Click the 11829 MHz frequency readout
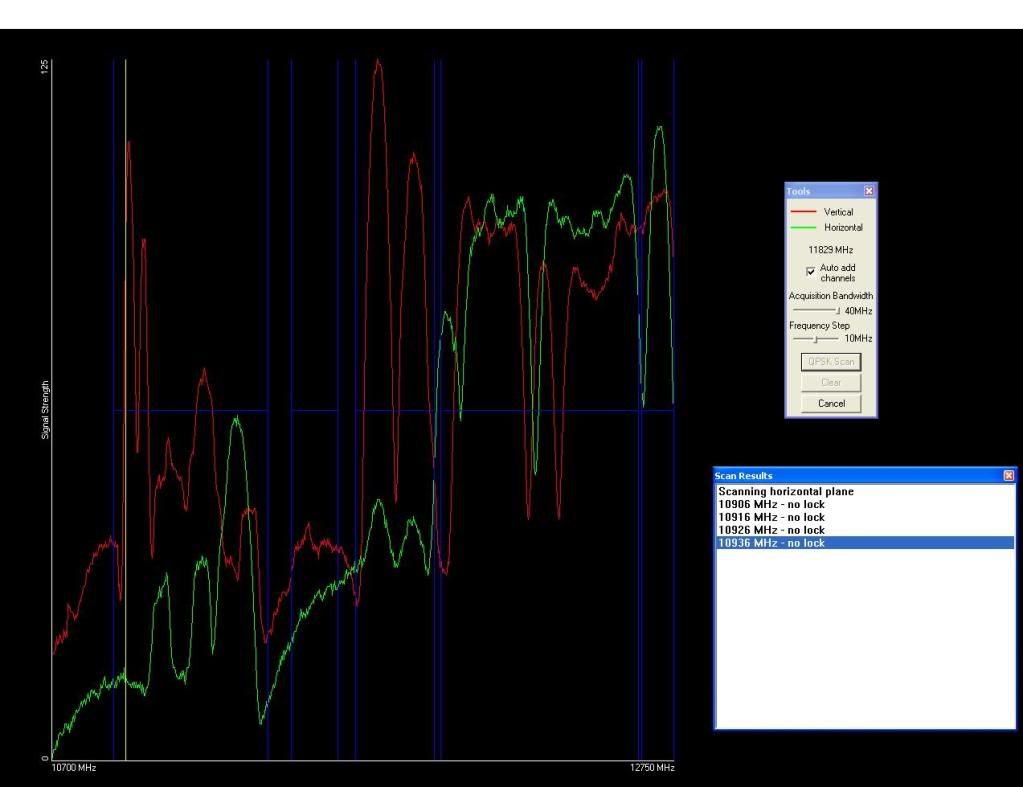This screenshot has height=787, width=1023. (x=830, y=249)
